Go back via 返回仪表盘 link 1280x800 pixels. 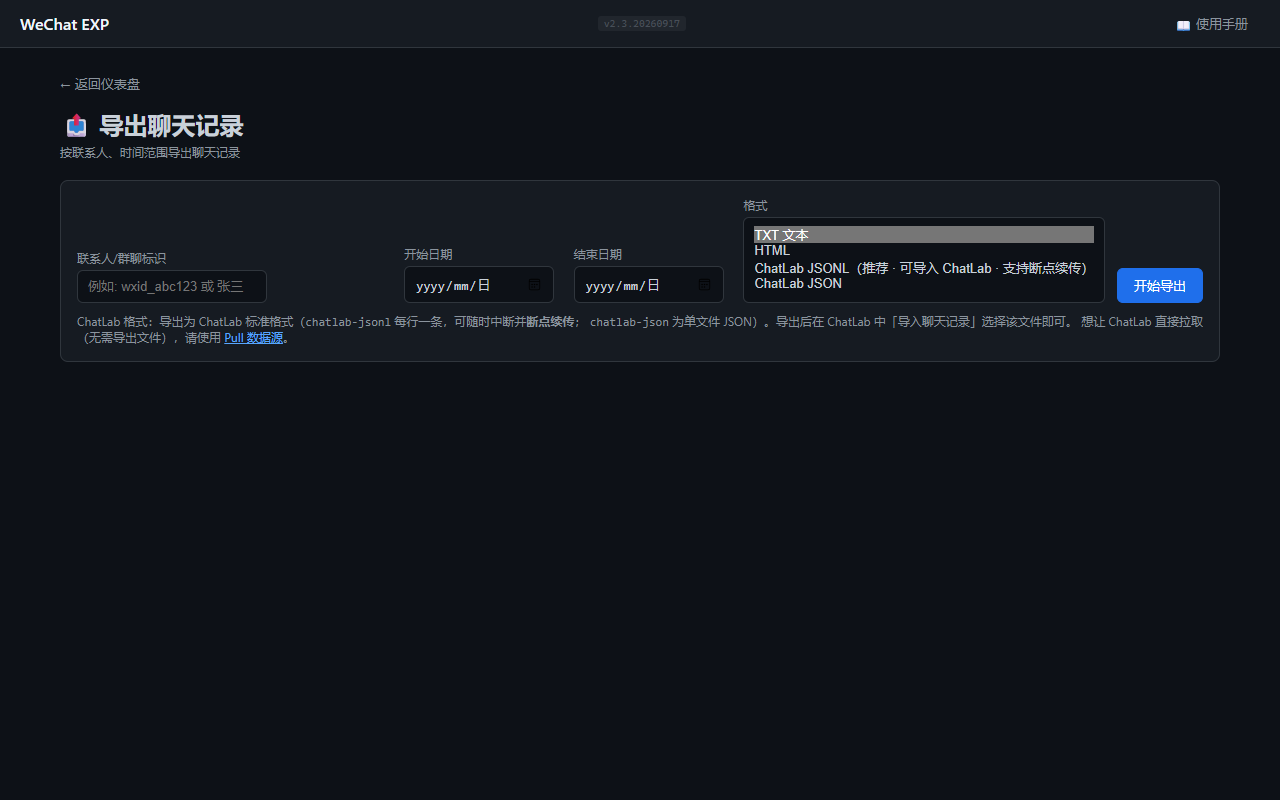pyautogui.click(x=100, y=85)
